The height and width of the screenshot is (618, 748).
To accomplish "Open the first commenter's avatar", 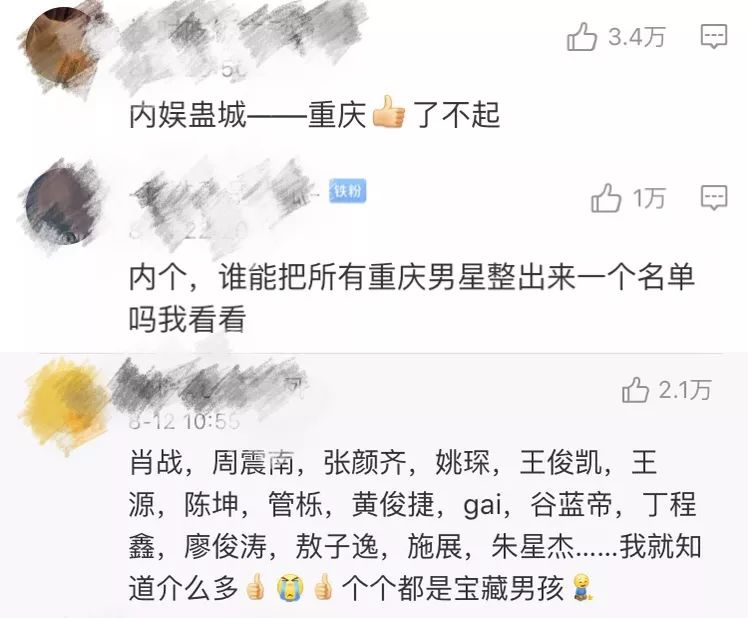I will (x=60, y=48).
